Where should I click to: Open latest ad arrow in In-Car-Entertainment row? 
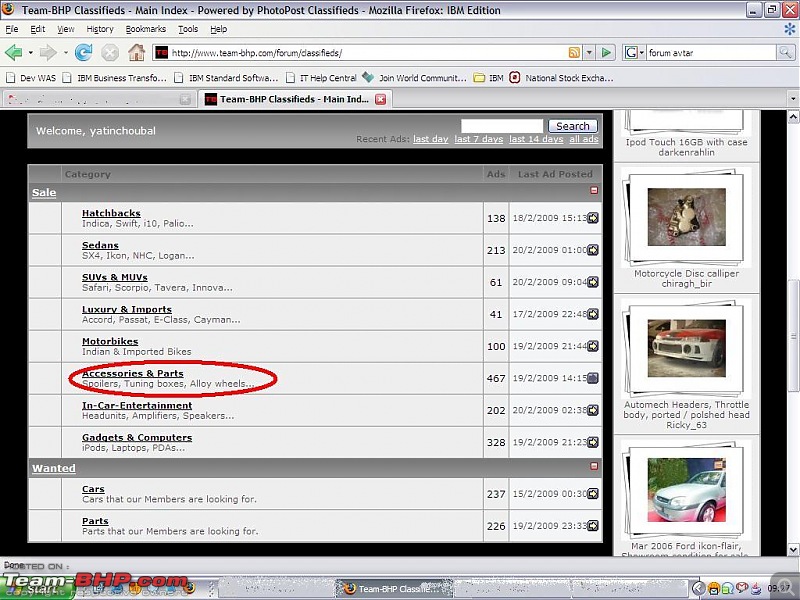coord(592,410)
